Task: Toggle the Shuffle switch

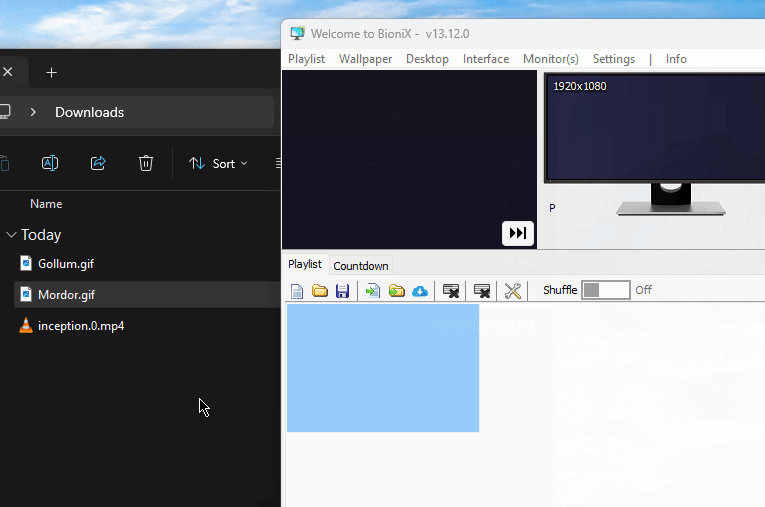Action: (605, 290)
